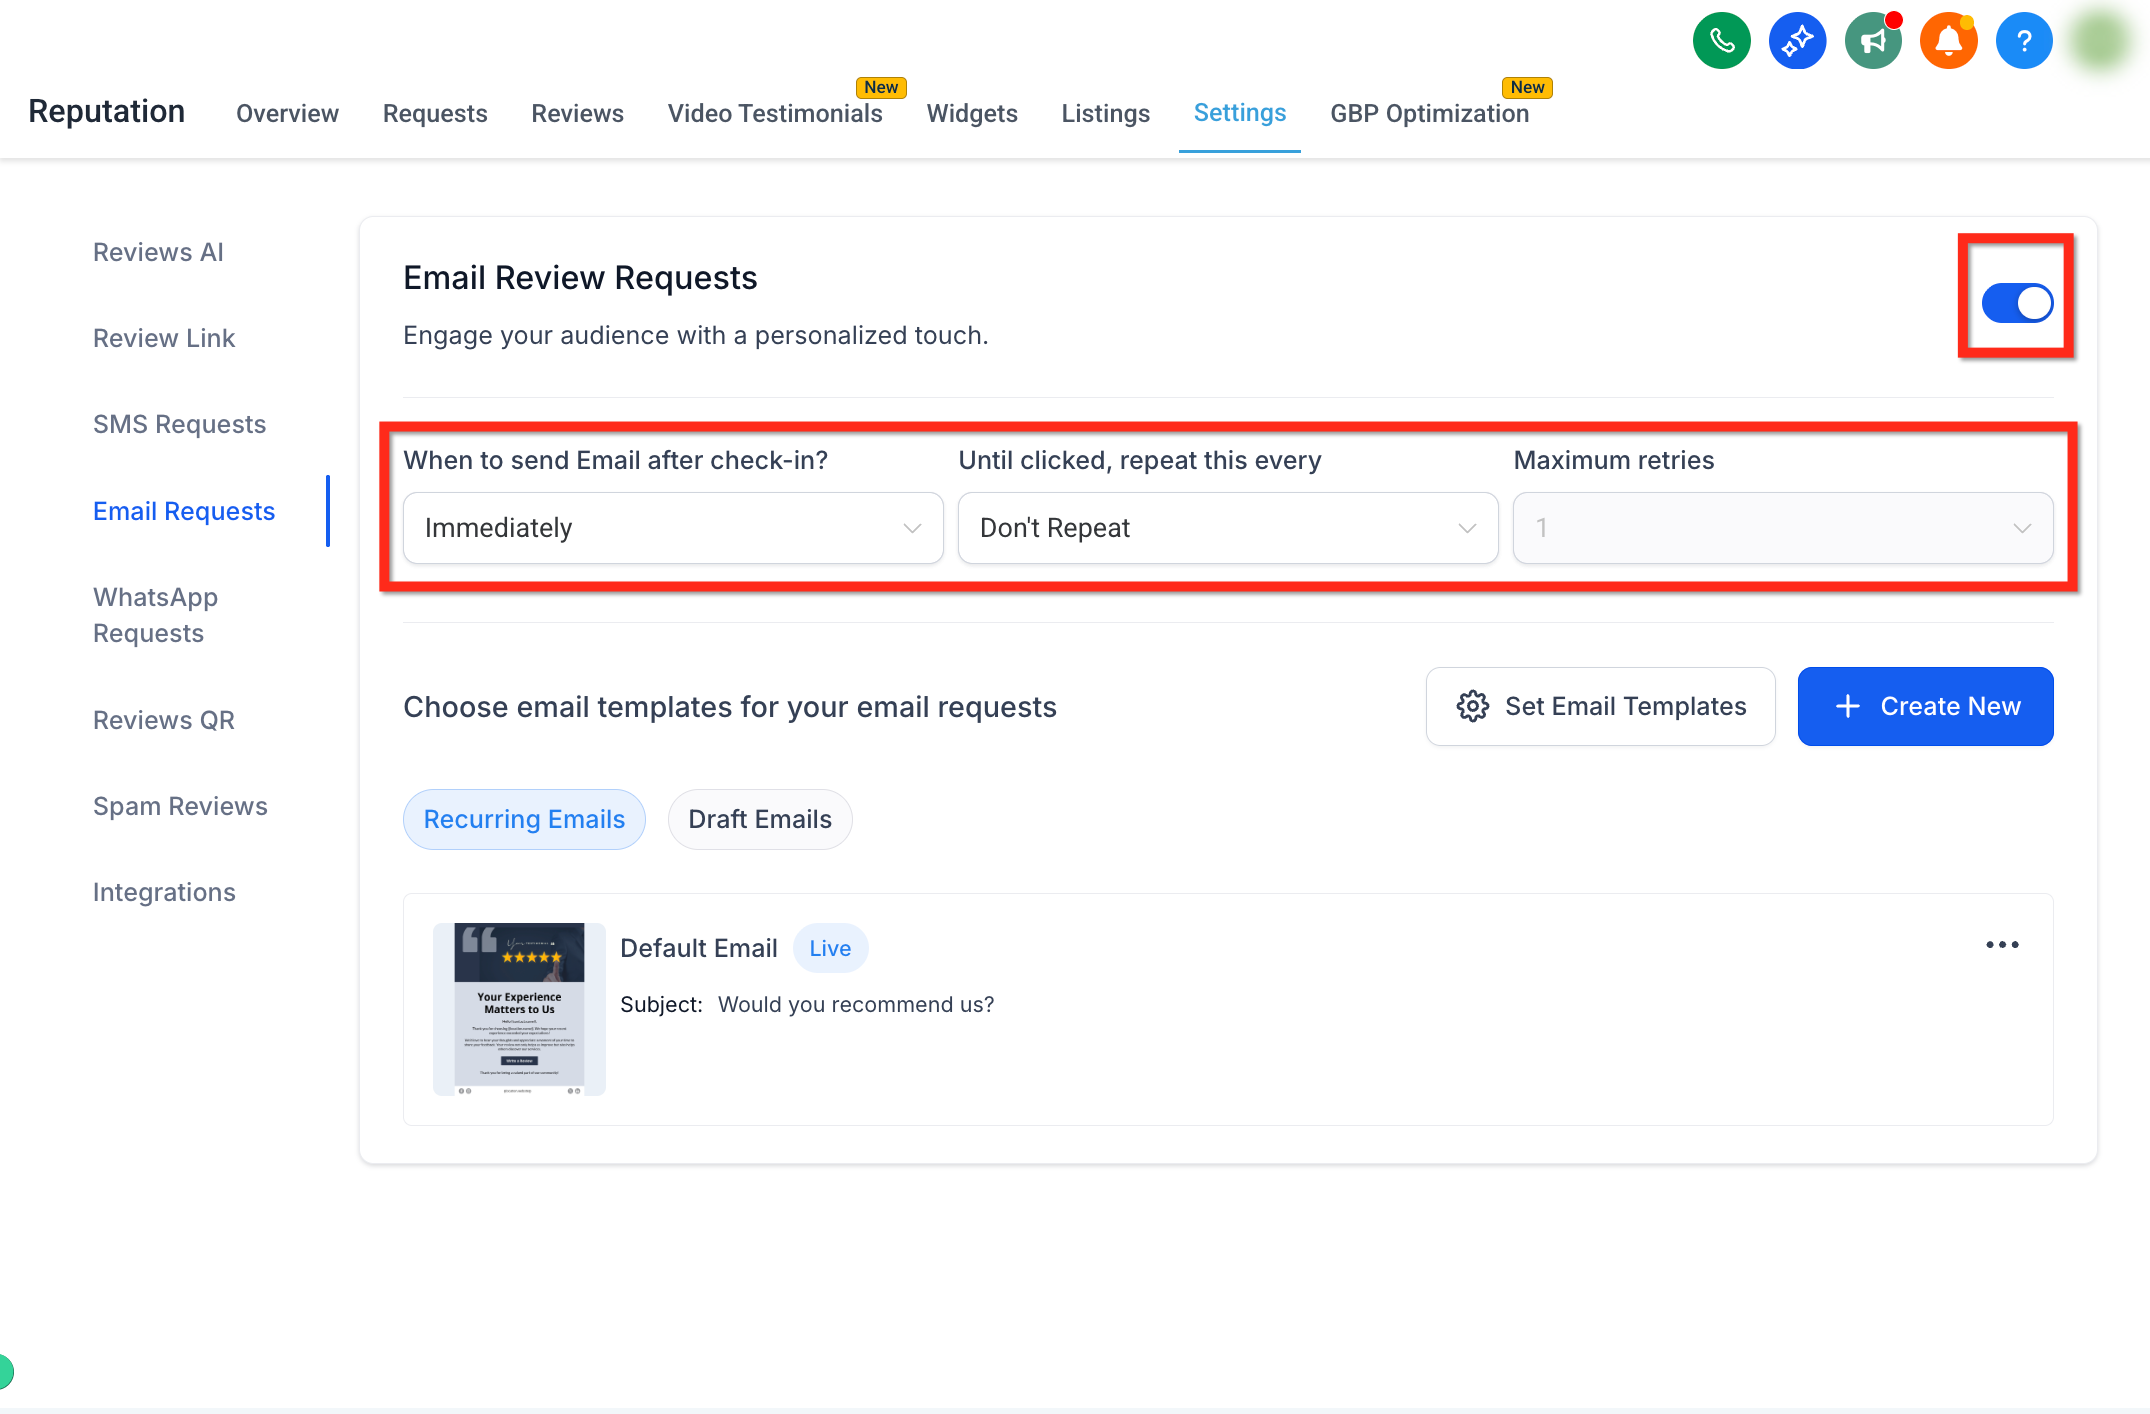Open the blue AI sparkle assistant icon

[x=1797, y=41]
